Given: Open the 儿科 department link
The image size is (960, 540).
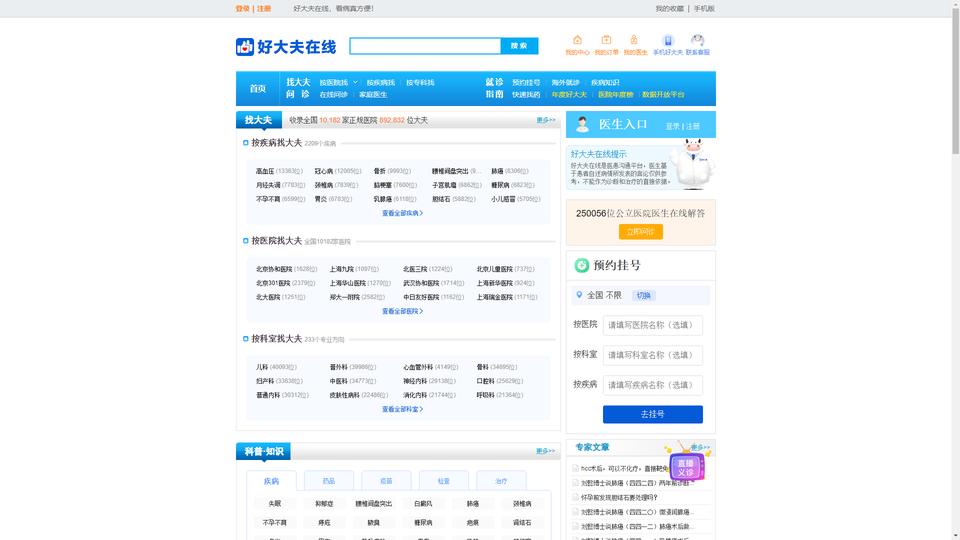Looking at the screenshot, I should click(x=262, y=367).
